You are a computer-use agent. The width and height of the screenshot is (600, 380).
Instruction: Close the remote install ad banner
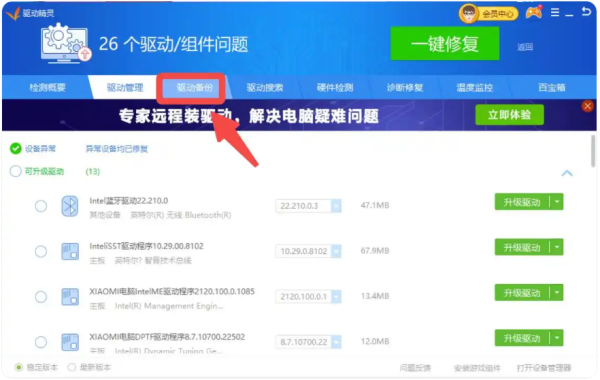coord(587,106)
